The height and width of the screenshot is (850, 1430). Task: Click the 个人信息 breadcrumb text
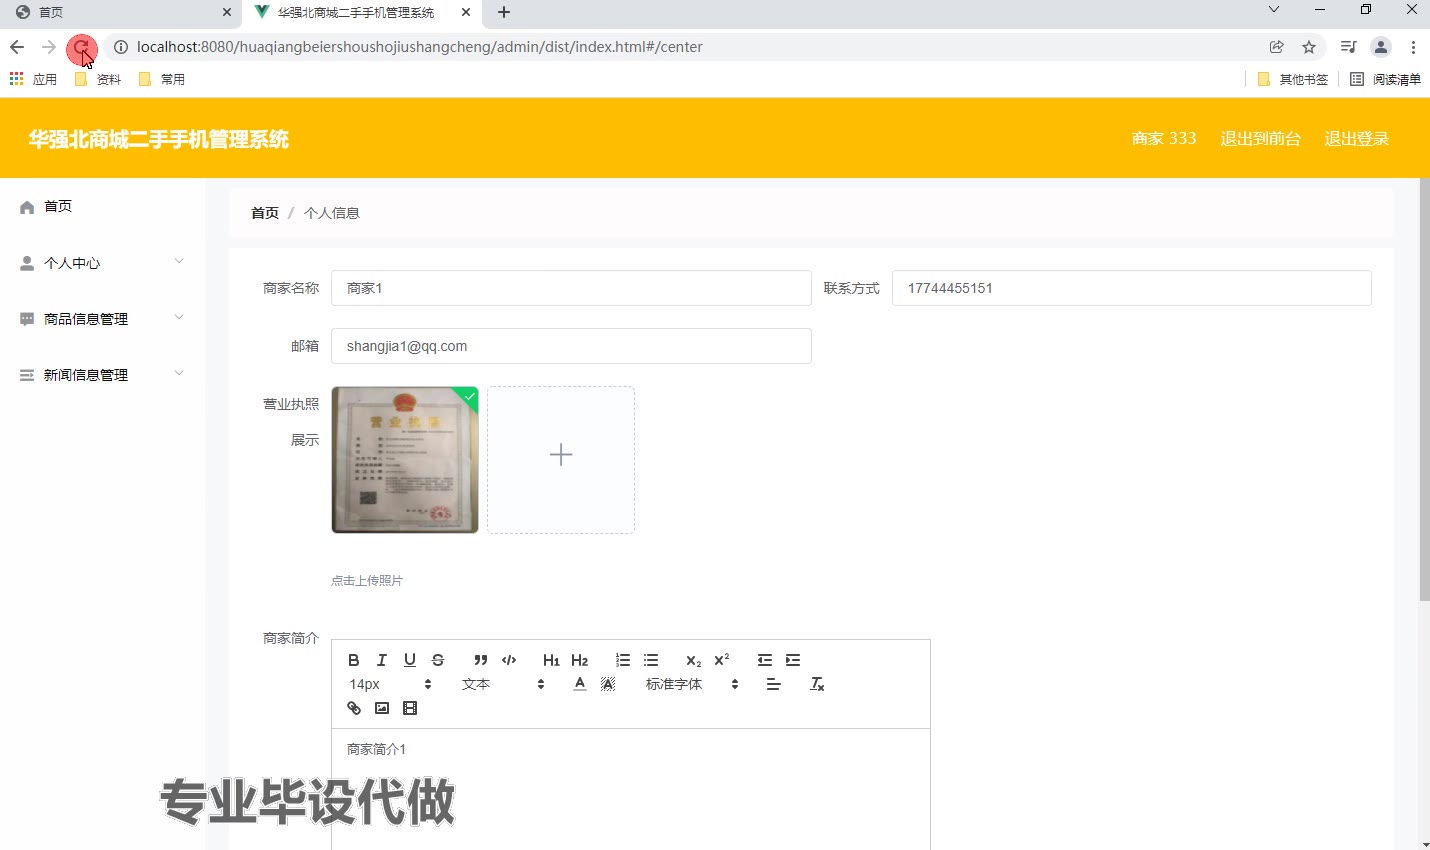[x=332, y=213]
